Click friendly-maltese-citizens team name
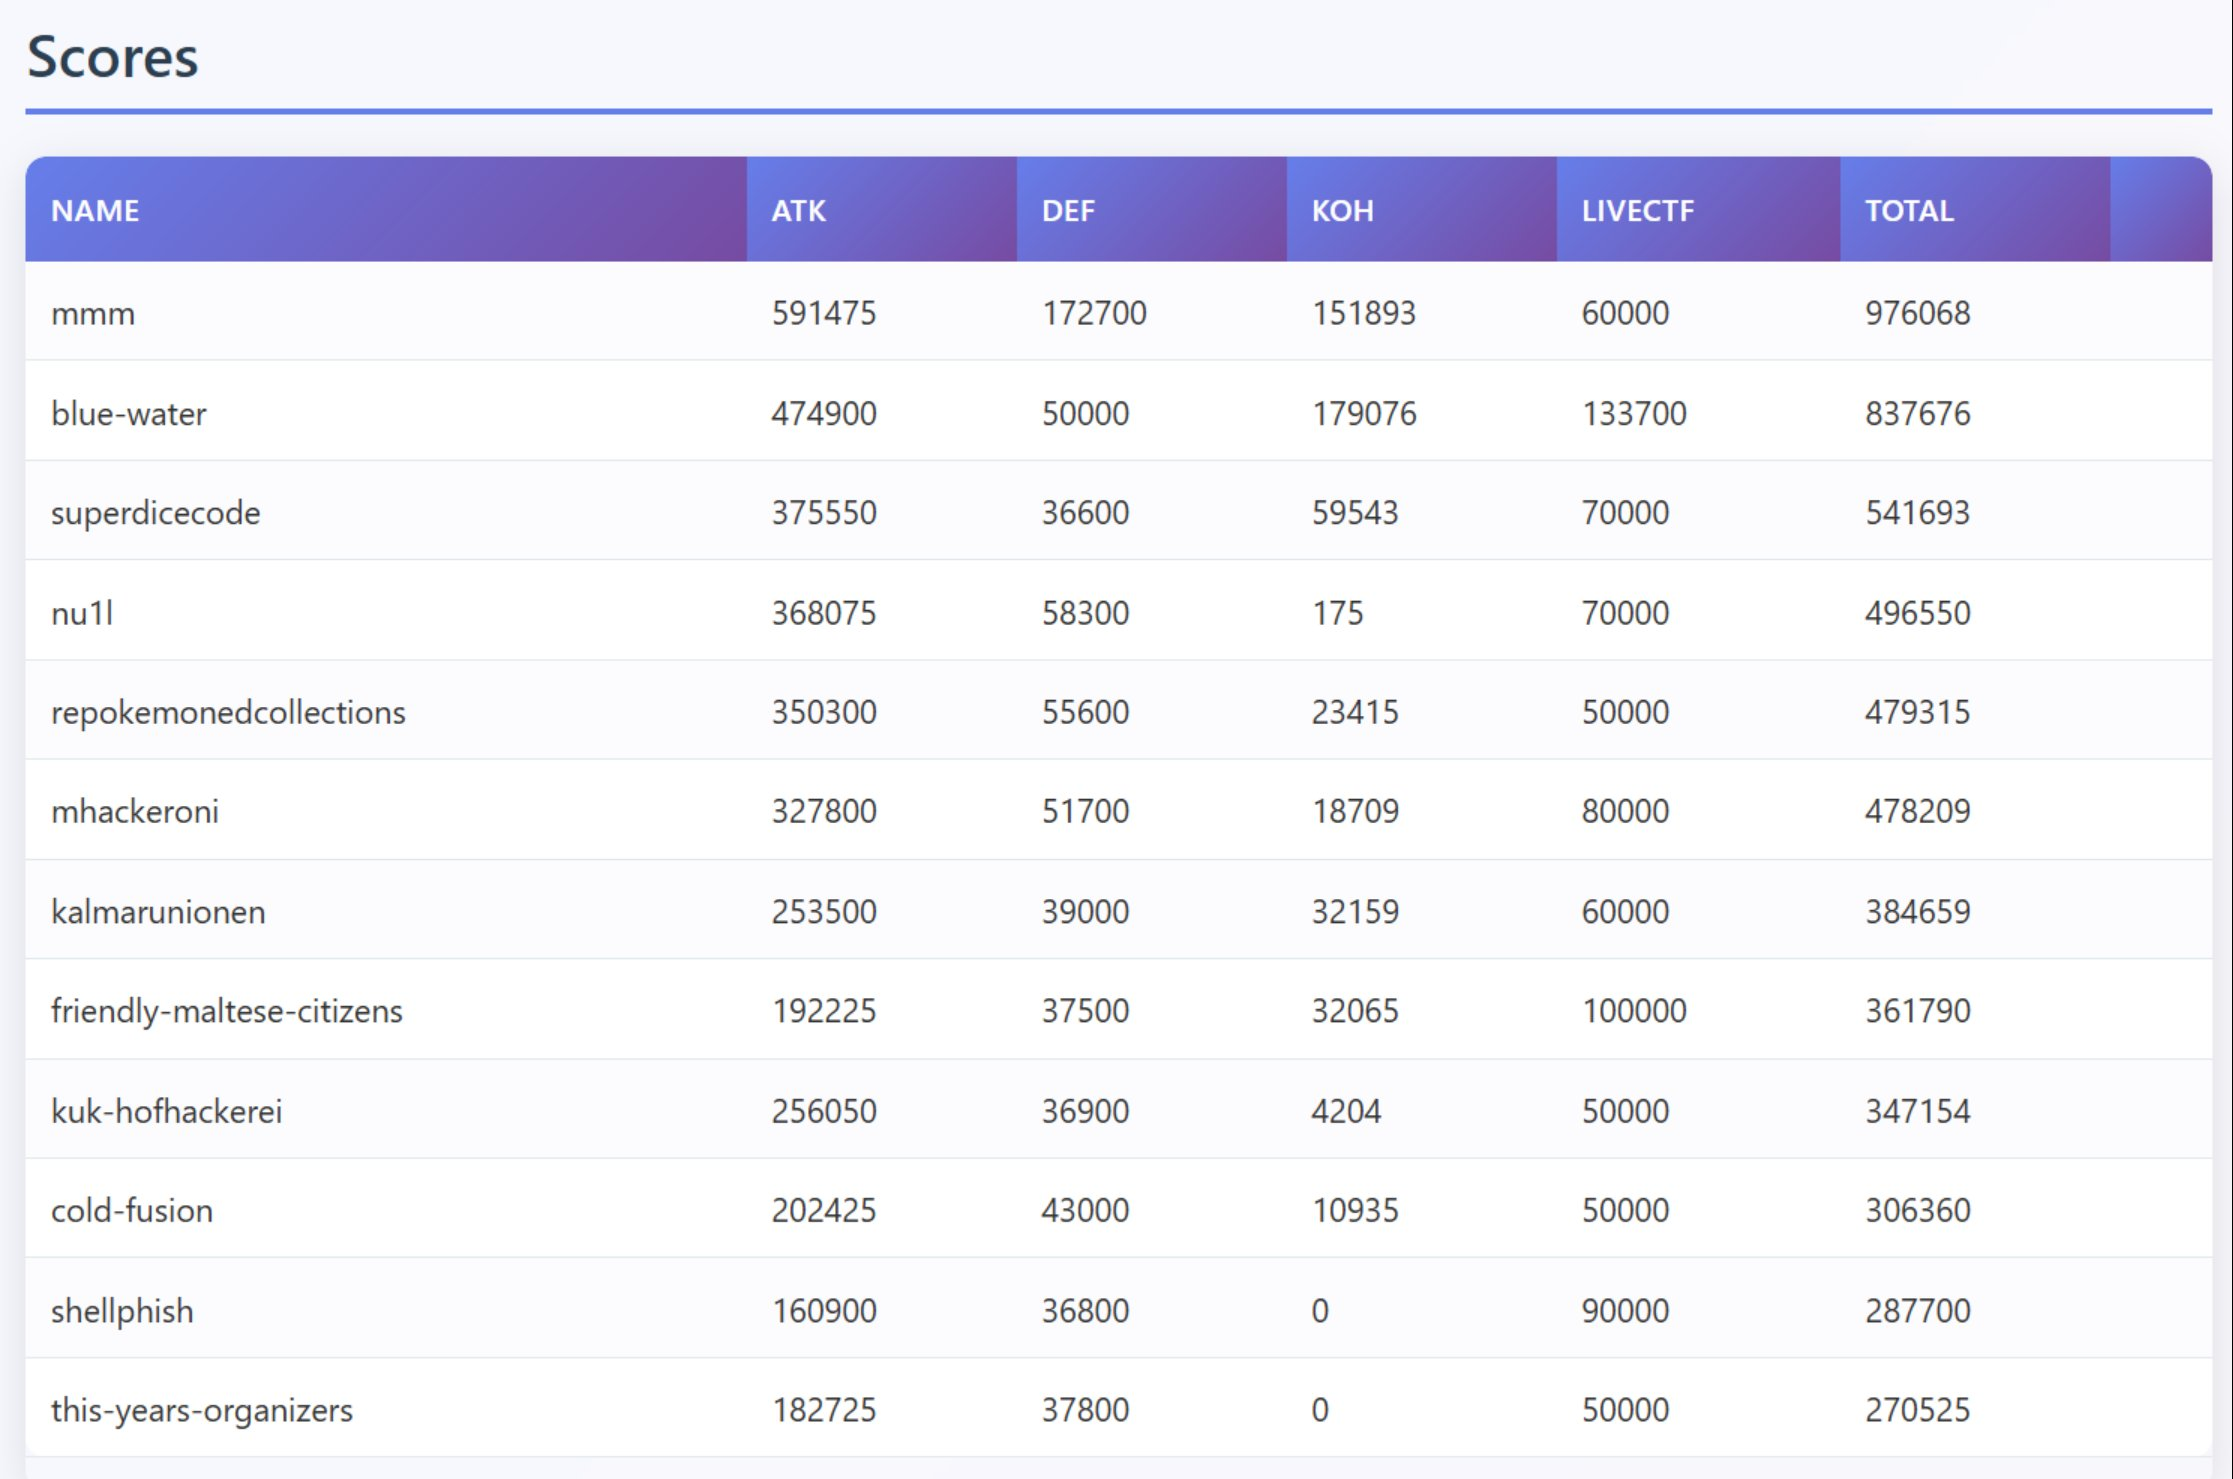The height and width of the screenshot is (1479, 2233). pyautogui.click(x=226, y=1011)
